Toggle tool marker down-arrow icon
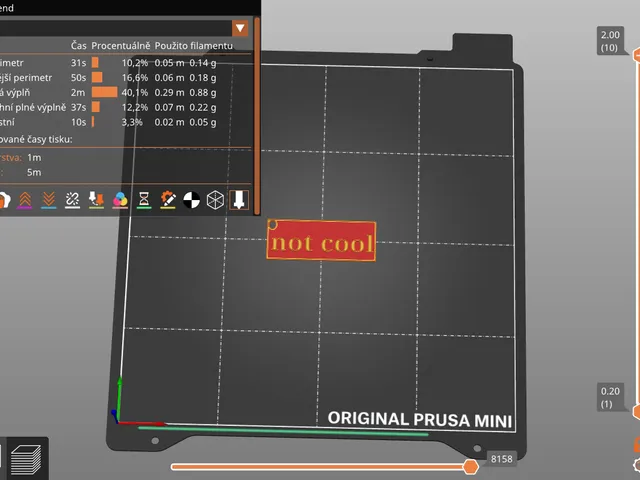 click(x=239, y=200)
